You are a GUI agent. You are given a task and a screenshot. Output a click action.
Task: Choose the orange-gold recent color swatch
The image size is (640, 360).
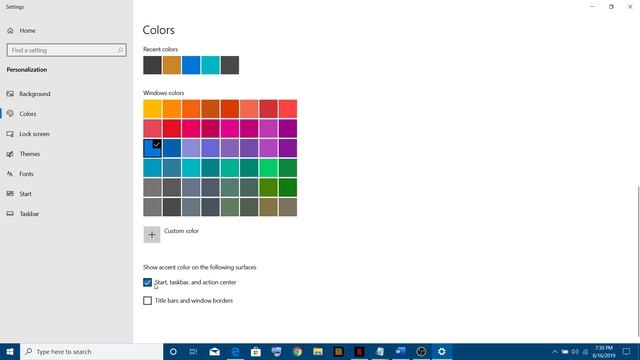[x=172, y=65]
